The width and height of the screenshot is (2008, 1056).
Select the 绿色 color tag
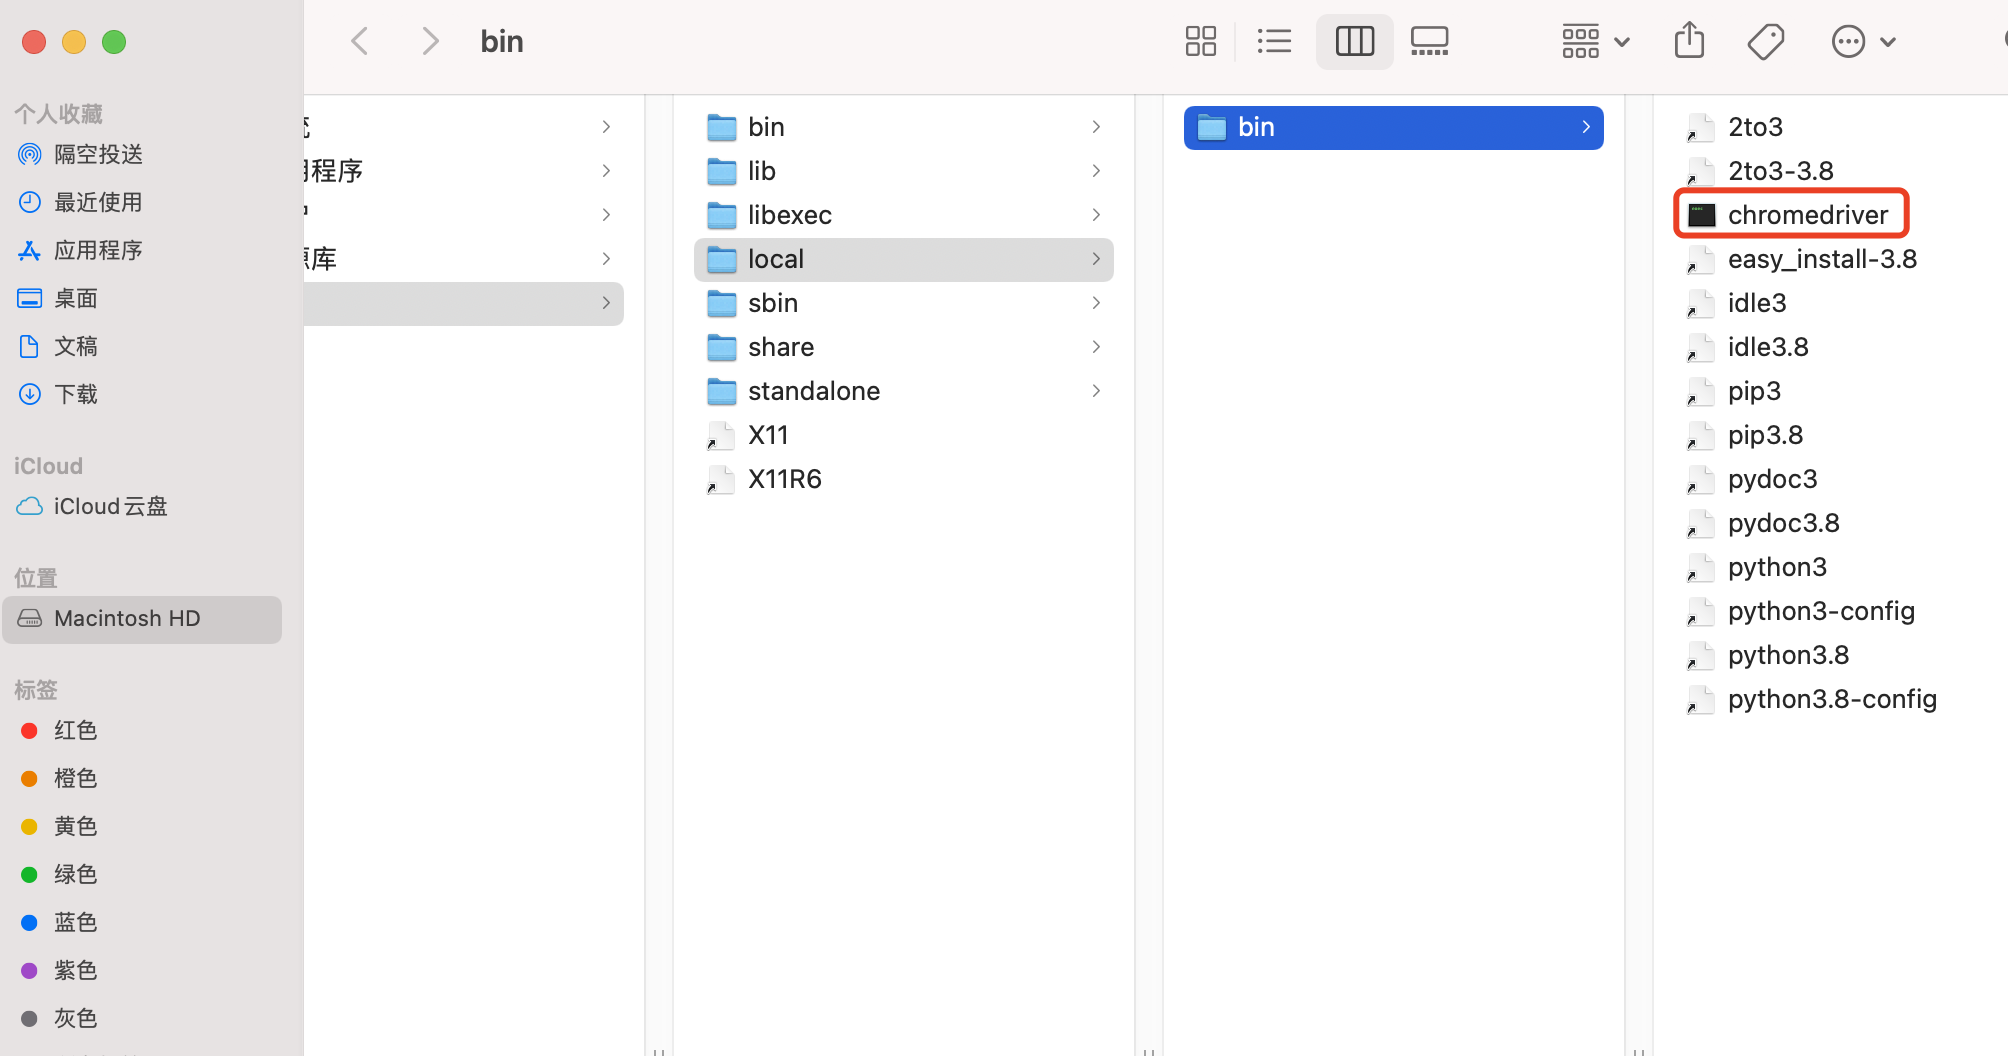[x=75, y=874]
